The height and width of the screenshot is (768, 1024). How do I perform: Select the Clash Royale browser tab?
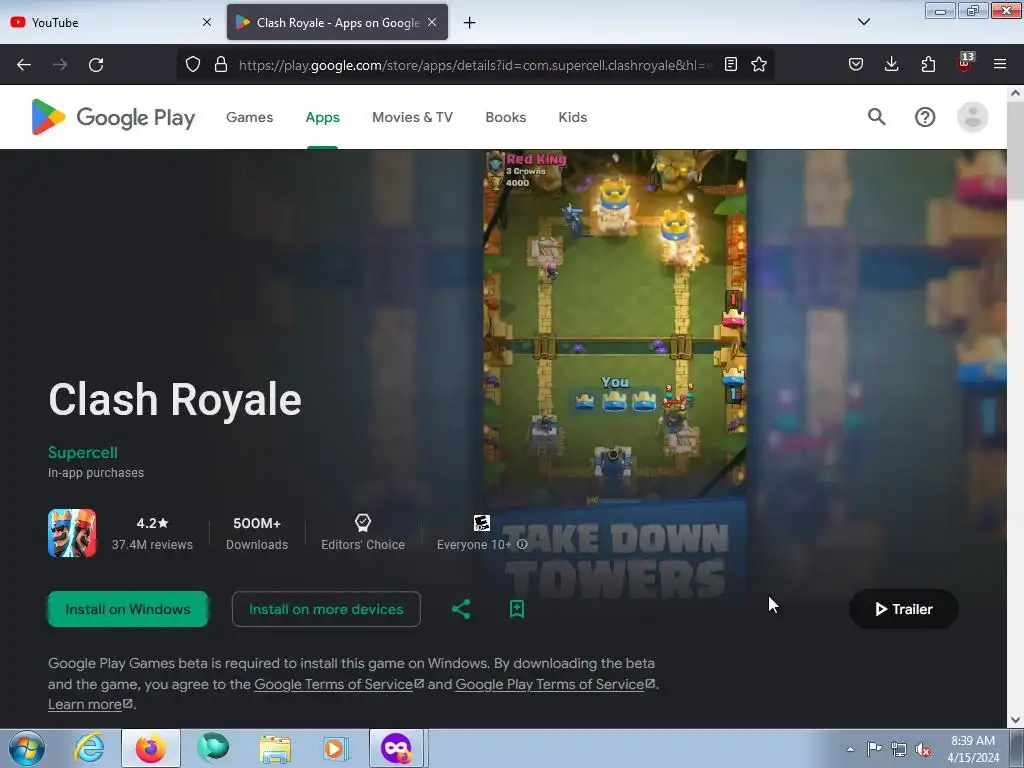coord(337,22)
